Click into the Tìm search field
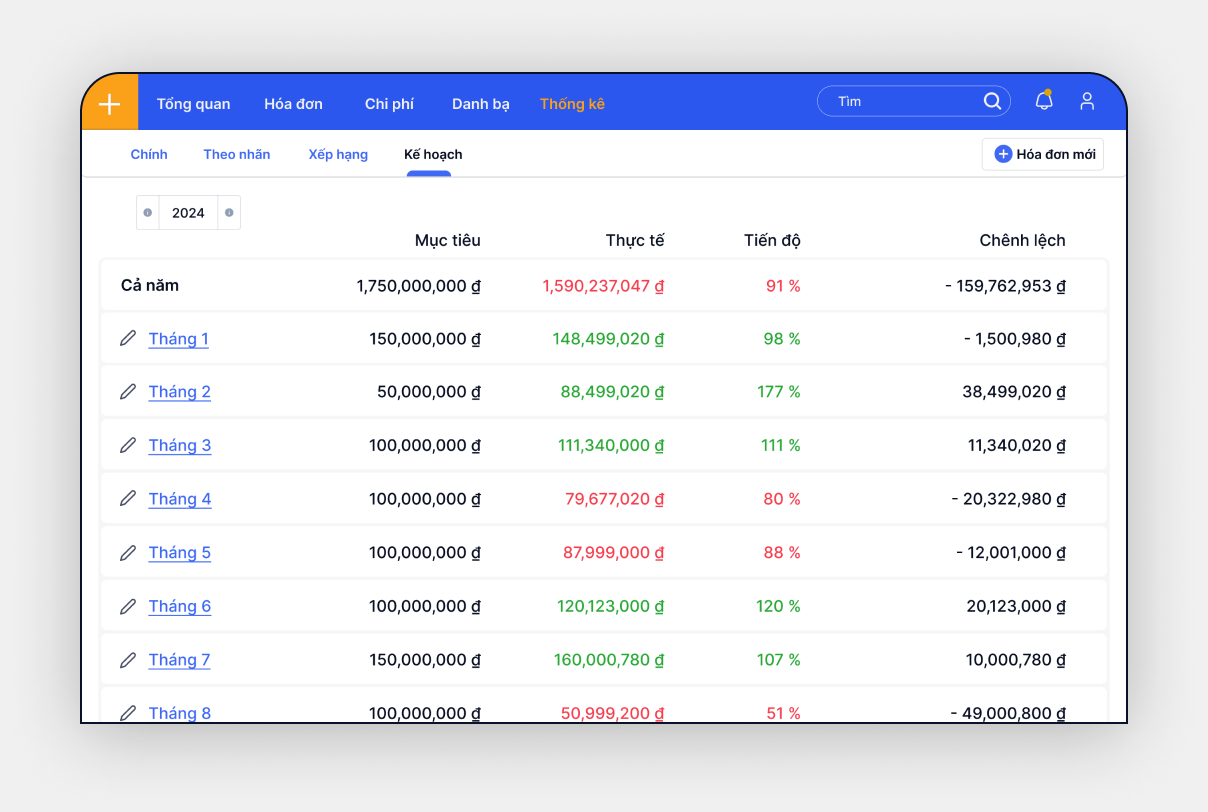Screen dimensions: 1208x812 point(900,101)
